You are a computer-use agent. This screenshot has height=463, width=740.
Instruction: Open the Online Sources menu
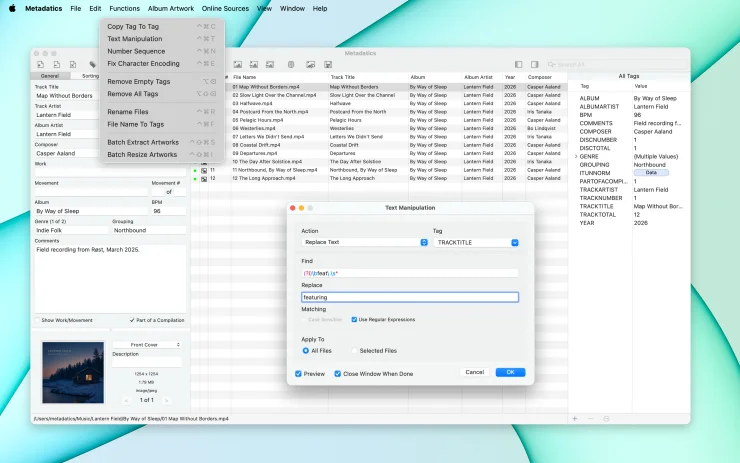[225, 8]
